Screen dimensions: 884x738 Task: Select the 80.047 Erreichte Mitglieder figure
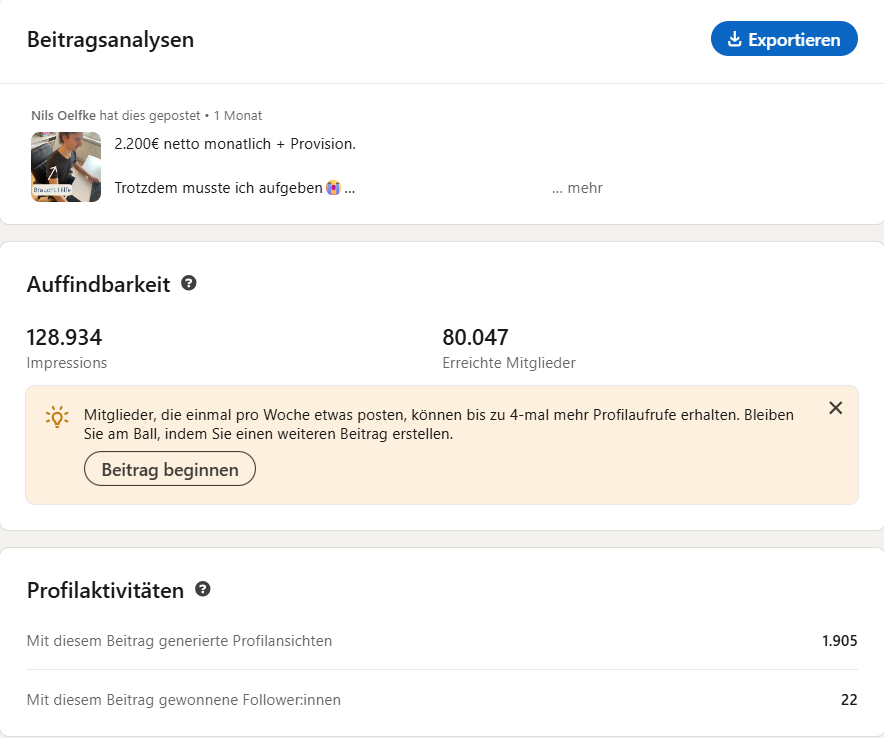coord(476,338)
